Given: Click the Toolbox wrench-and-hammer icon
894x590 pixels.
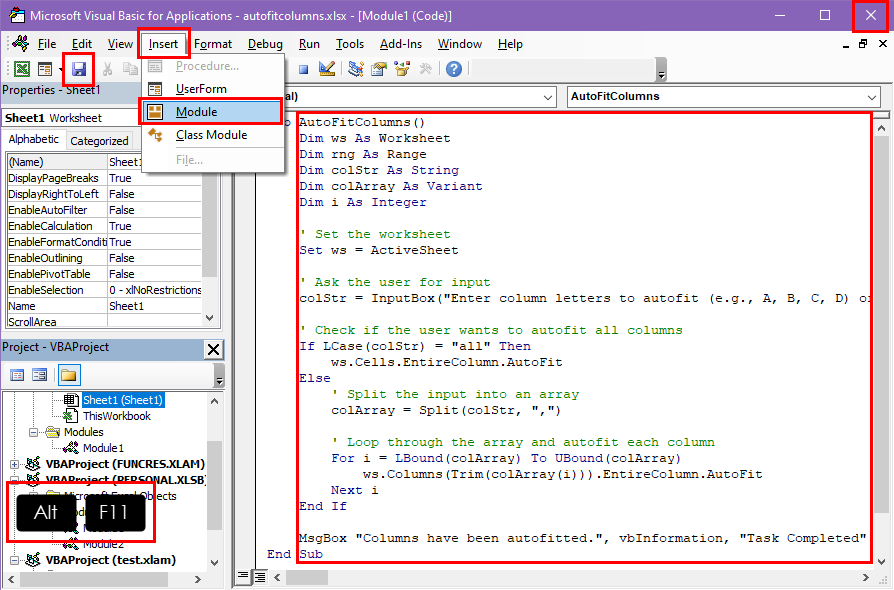Looking at the screenshot, I should (425, 69).
